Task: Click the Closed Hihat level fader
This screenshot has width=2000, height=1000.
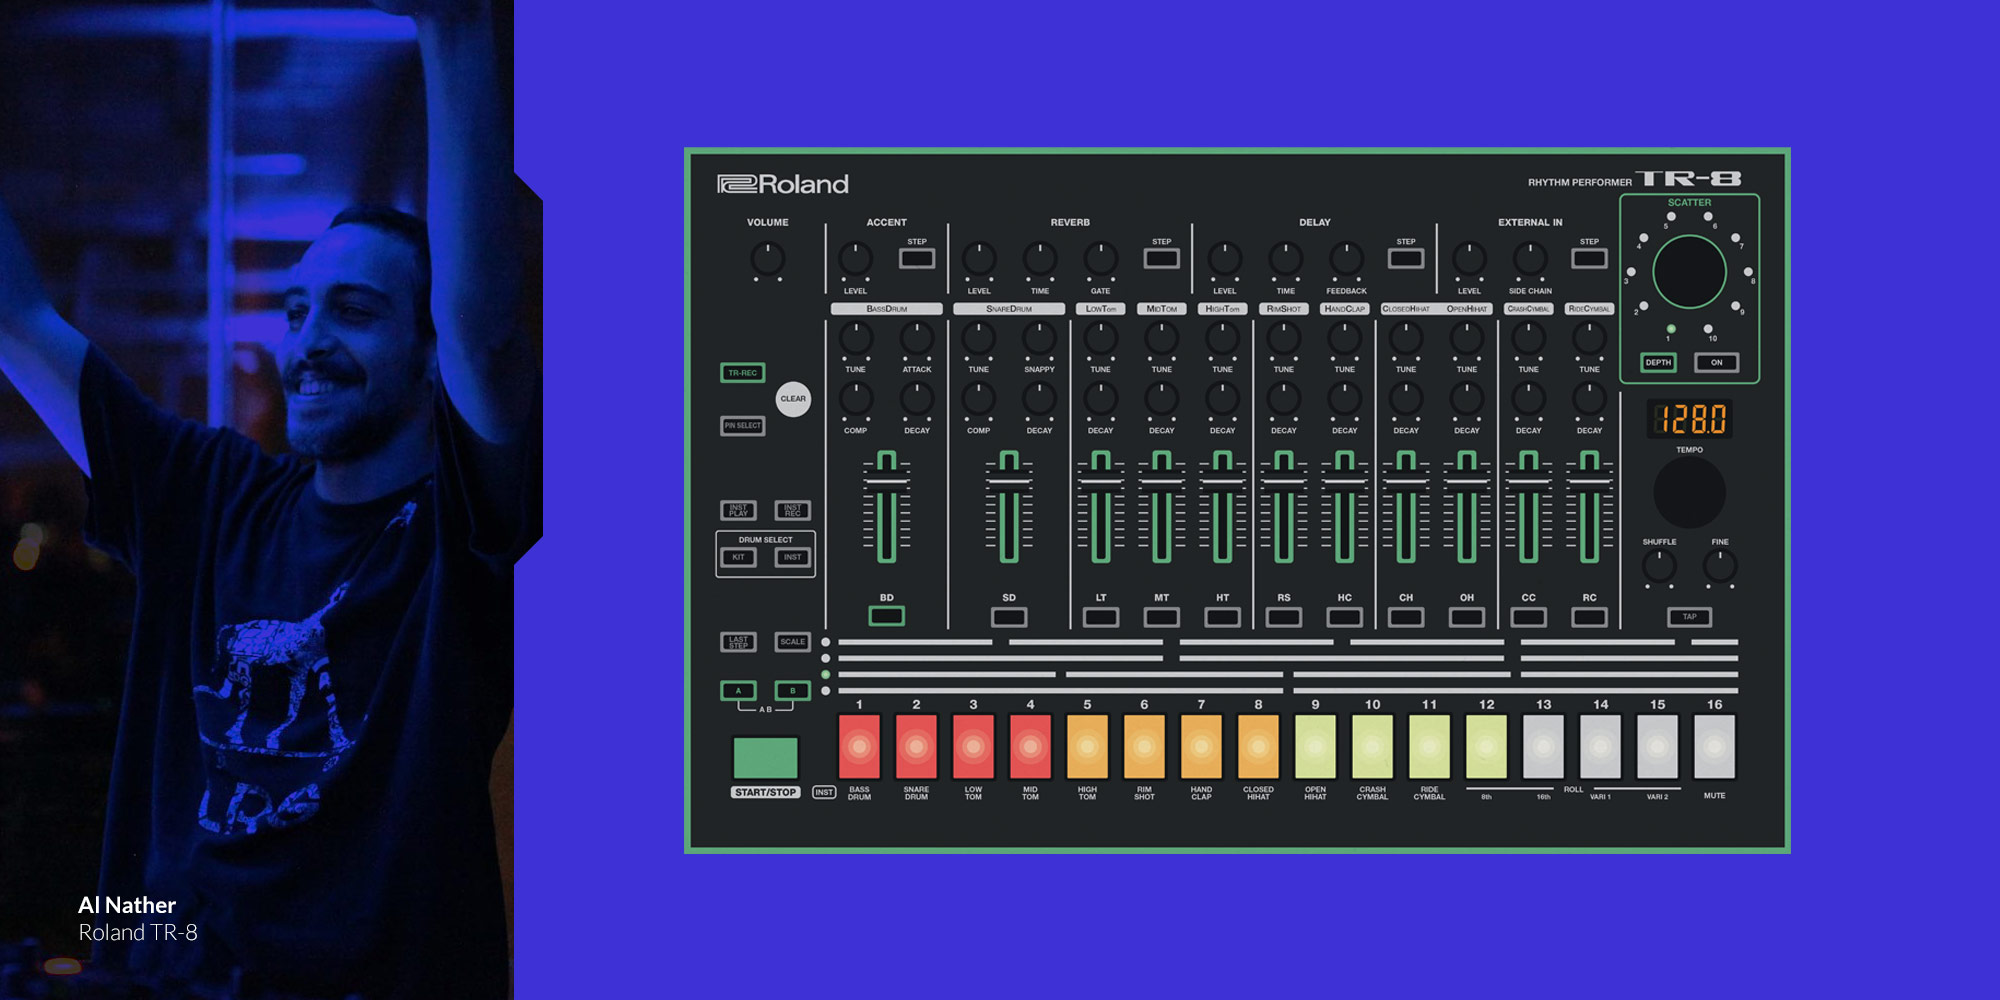Action: 1406,507
